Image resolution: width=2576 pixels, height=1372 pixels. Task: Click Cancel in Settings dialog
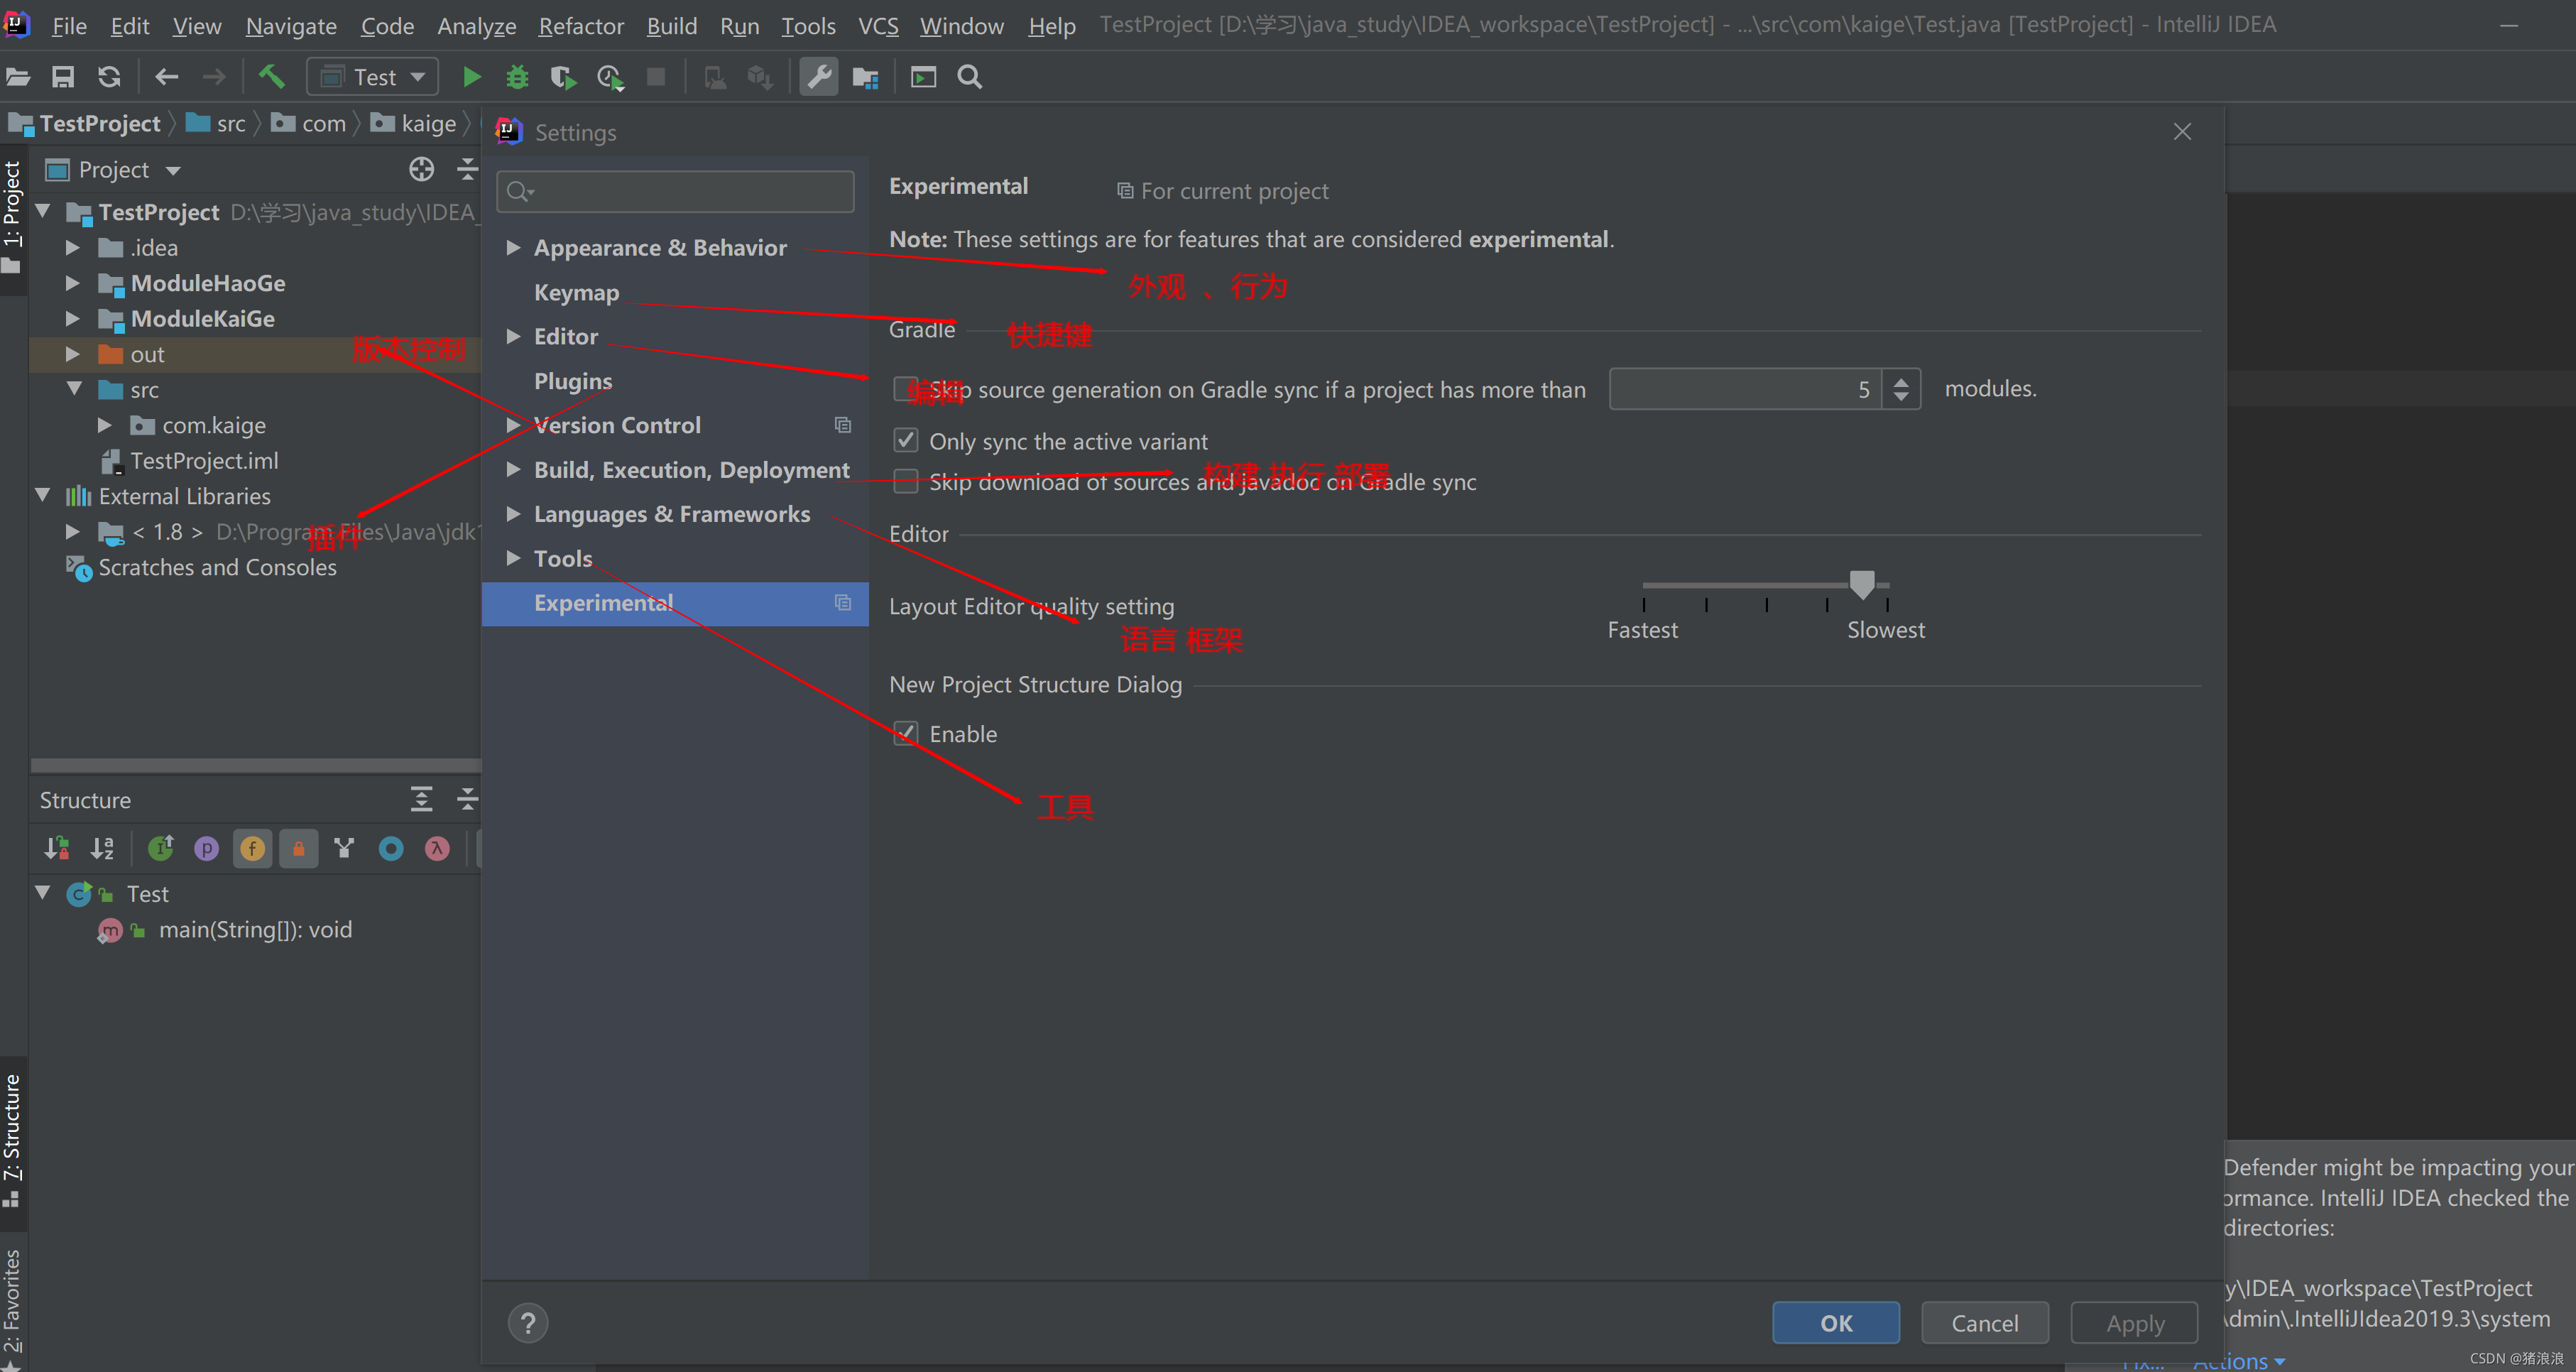pyautogui.click(x=1984, y=1322)
